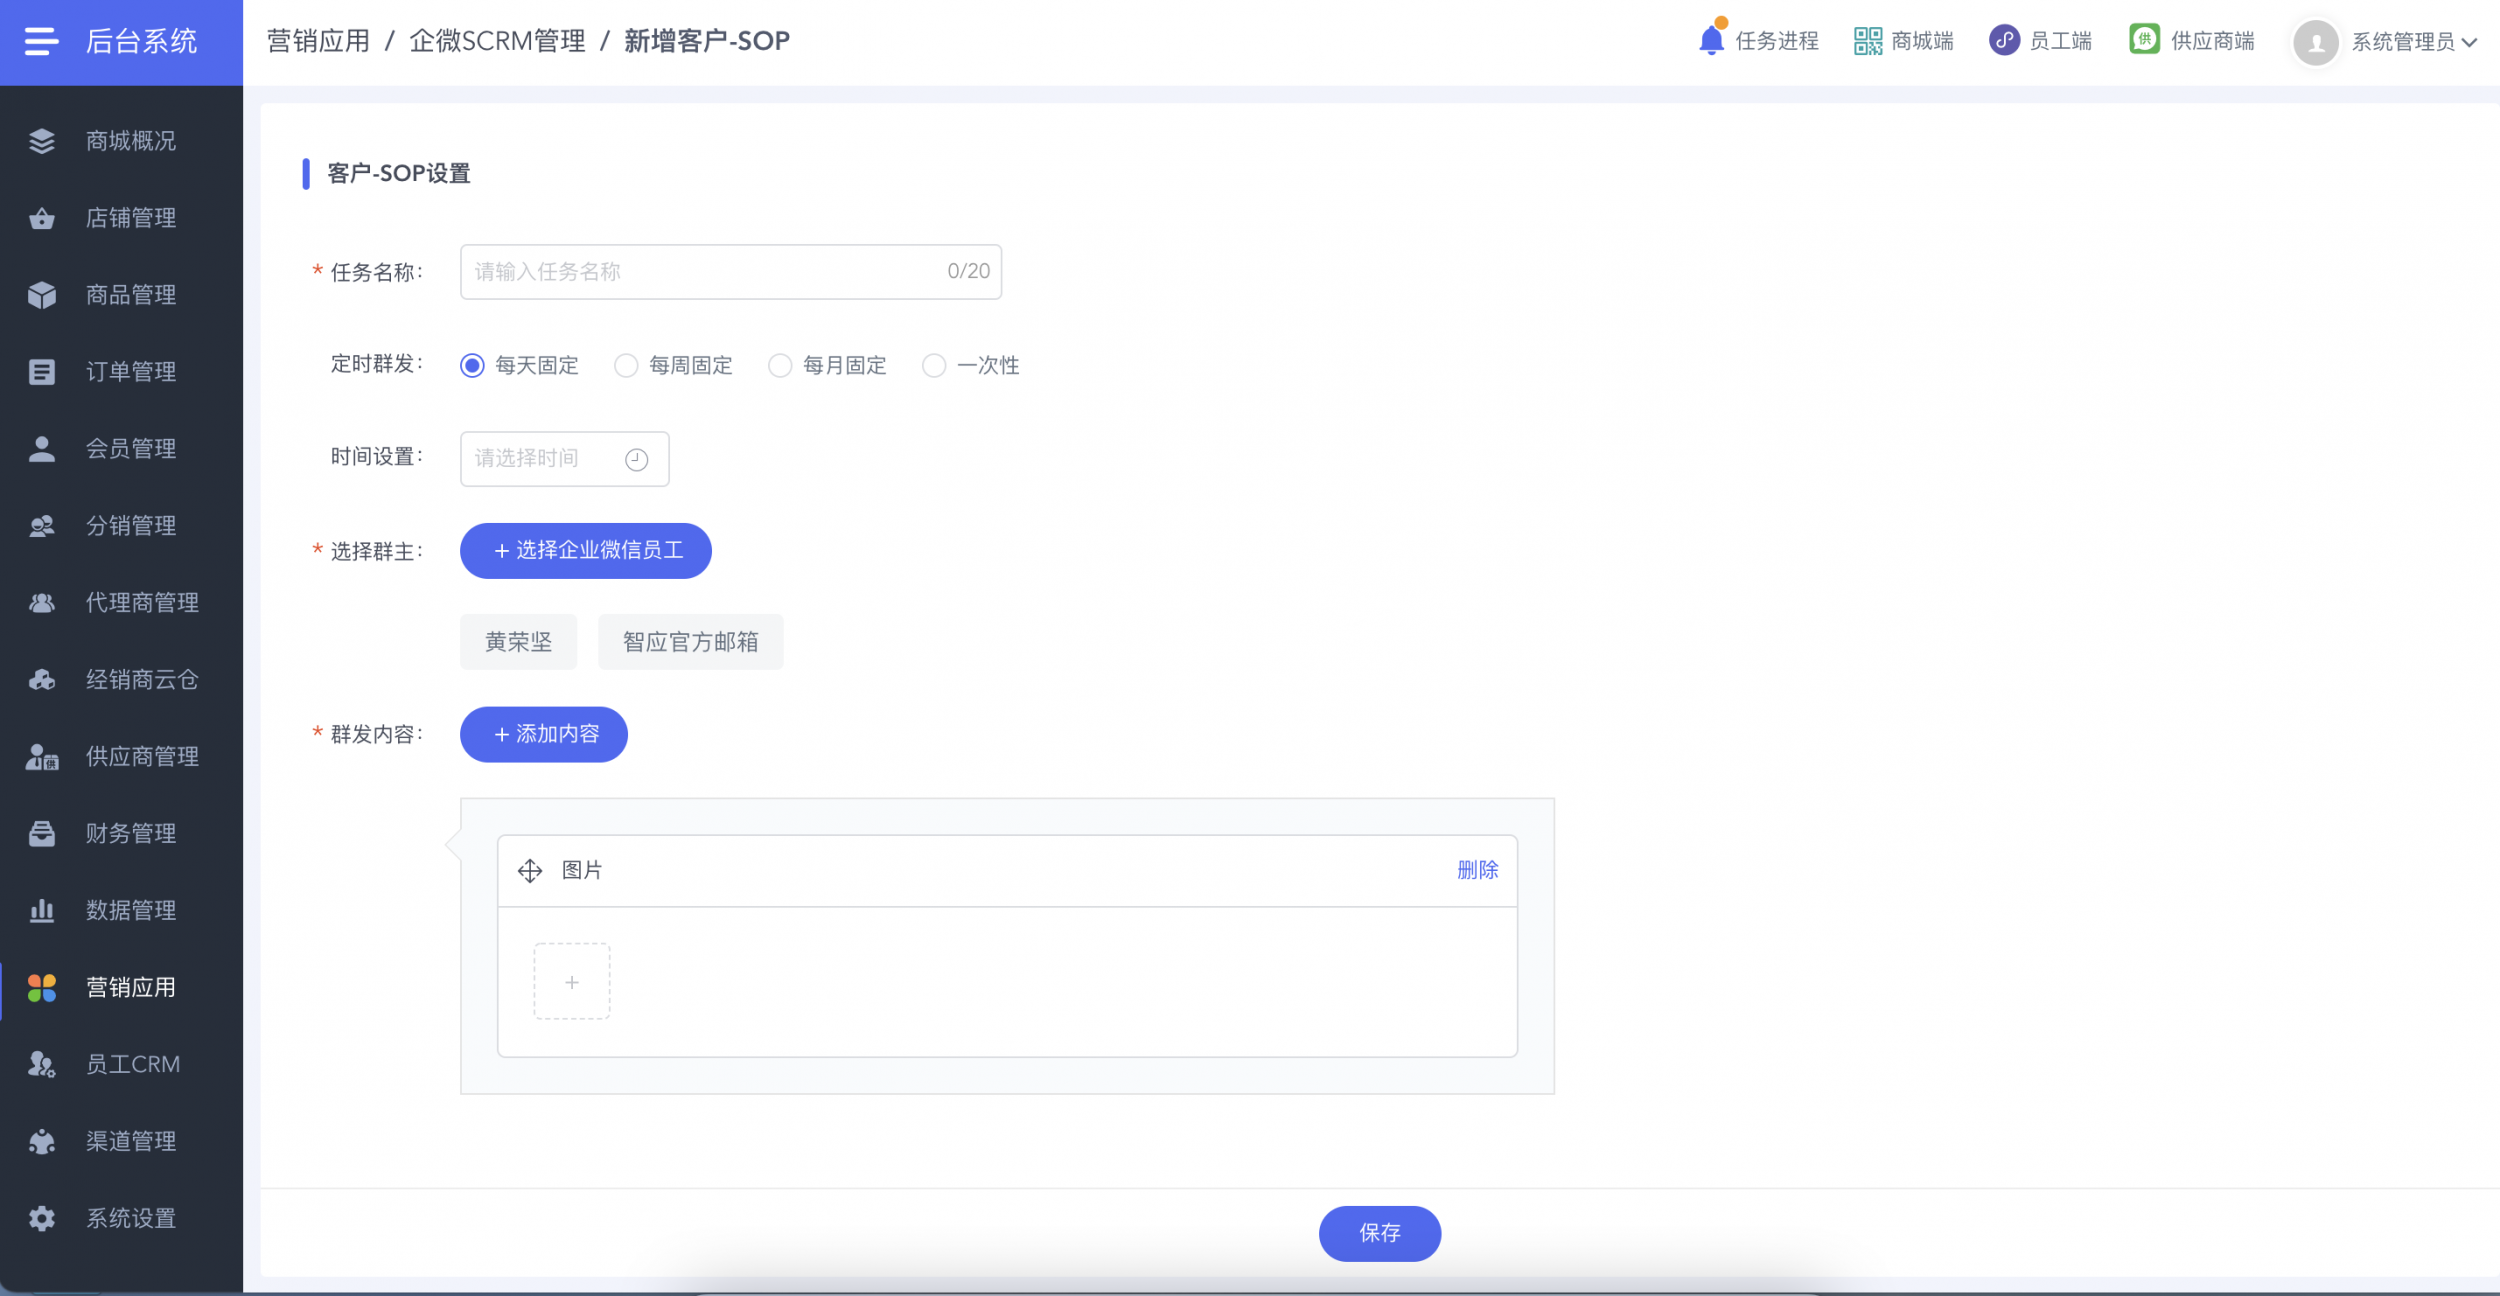Open the 供应商端 green icon

click(x=2144, y=40)
